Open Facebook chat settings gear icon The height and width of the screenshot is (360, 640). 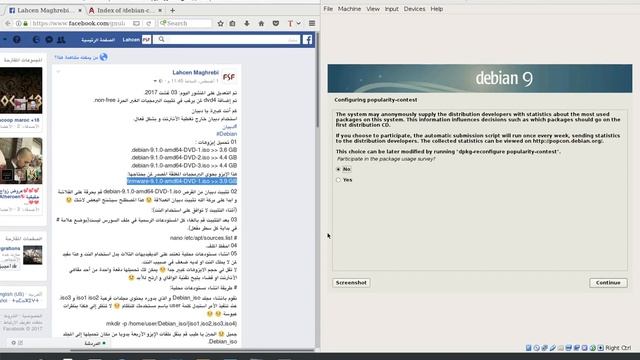[14, 343]
